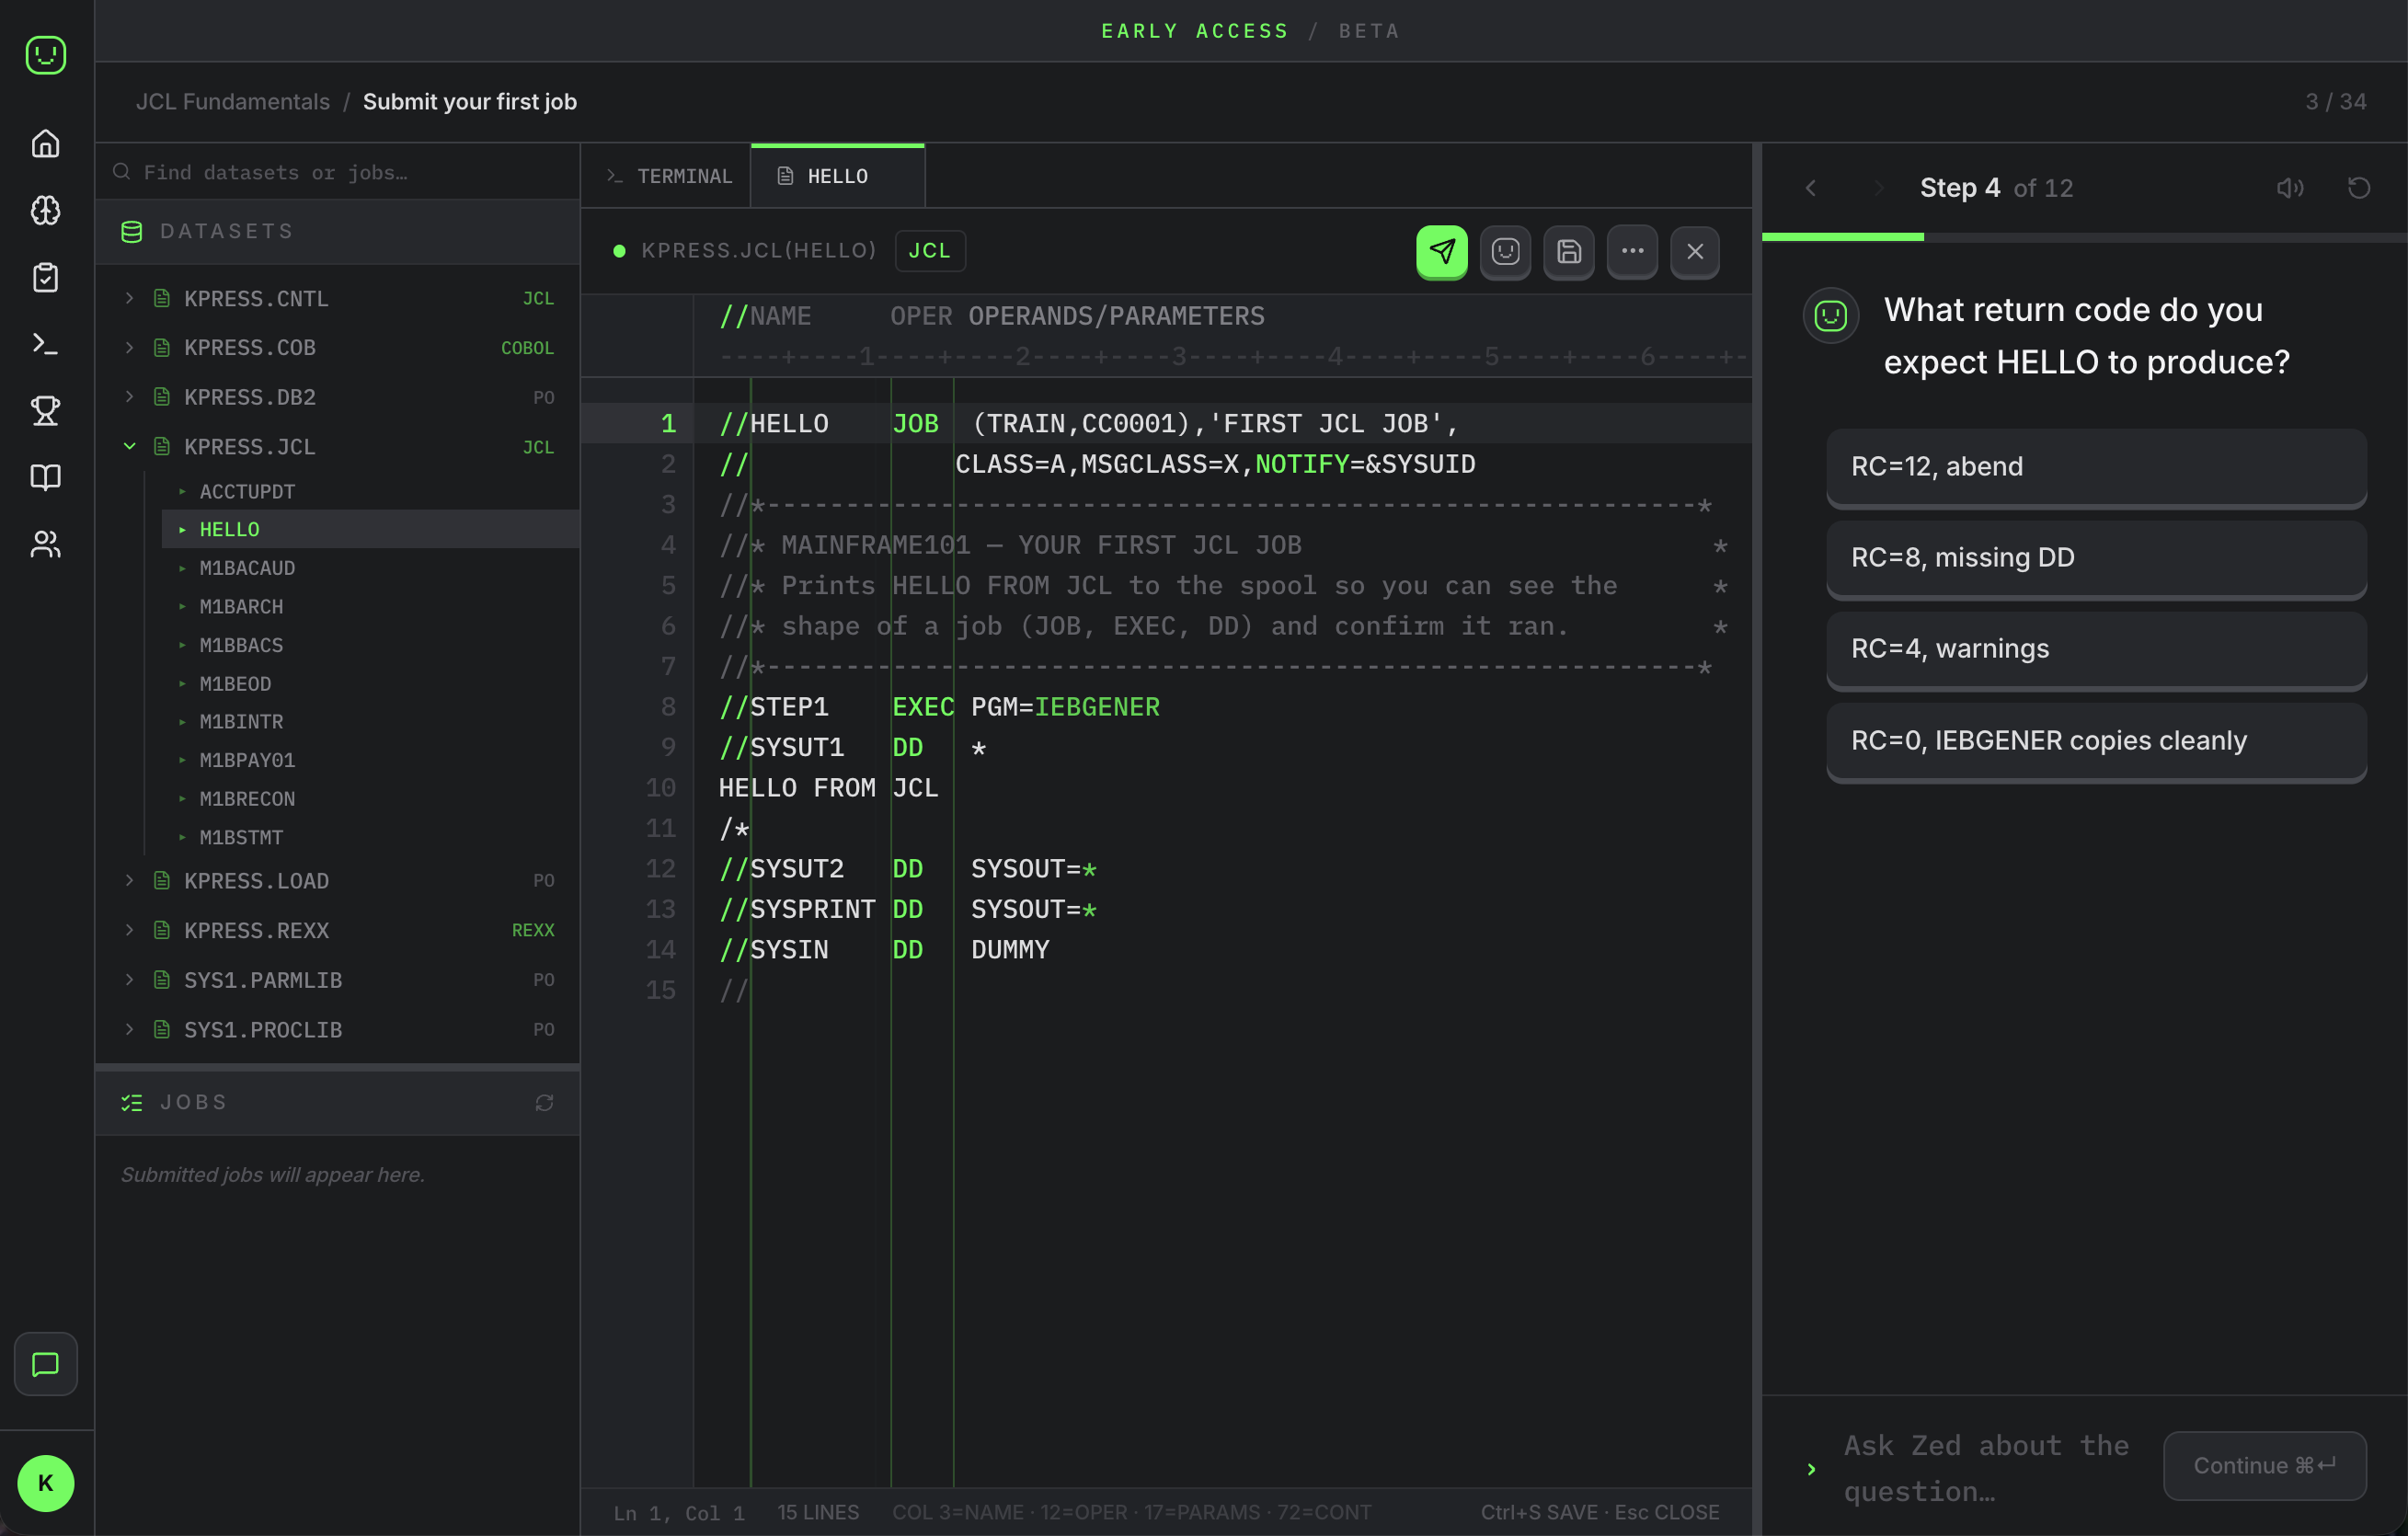Open the chat bubble button in sidebar
This screenshot has height=1536, width=2408.
45,1364
